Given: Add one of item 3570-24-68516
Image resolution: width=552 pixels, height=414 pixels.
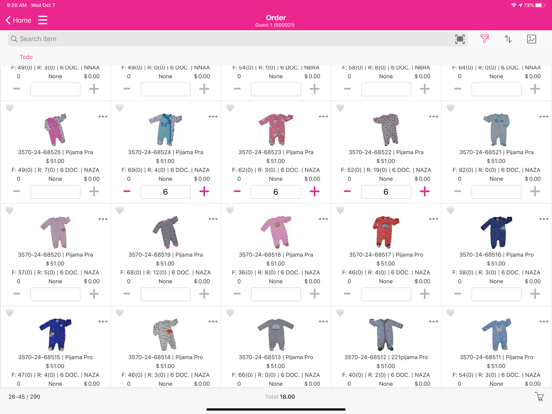Looking at the screenshot, I should point(535,294).
